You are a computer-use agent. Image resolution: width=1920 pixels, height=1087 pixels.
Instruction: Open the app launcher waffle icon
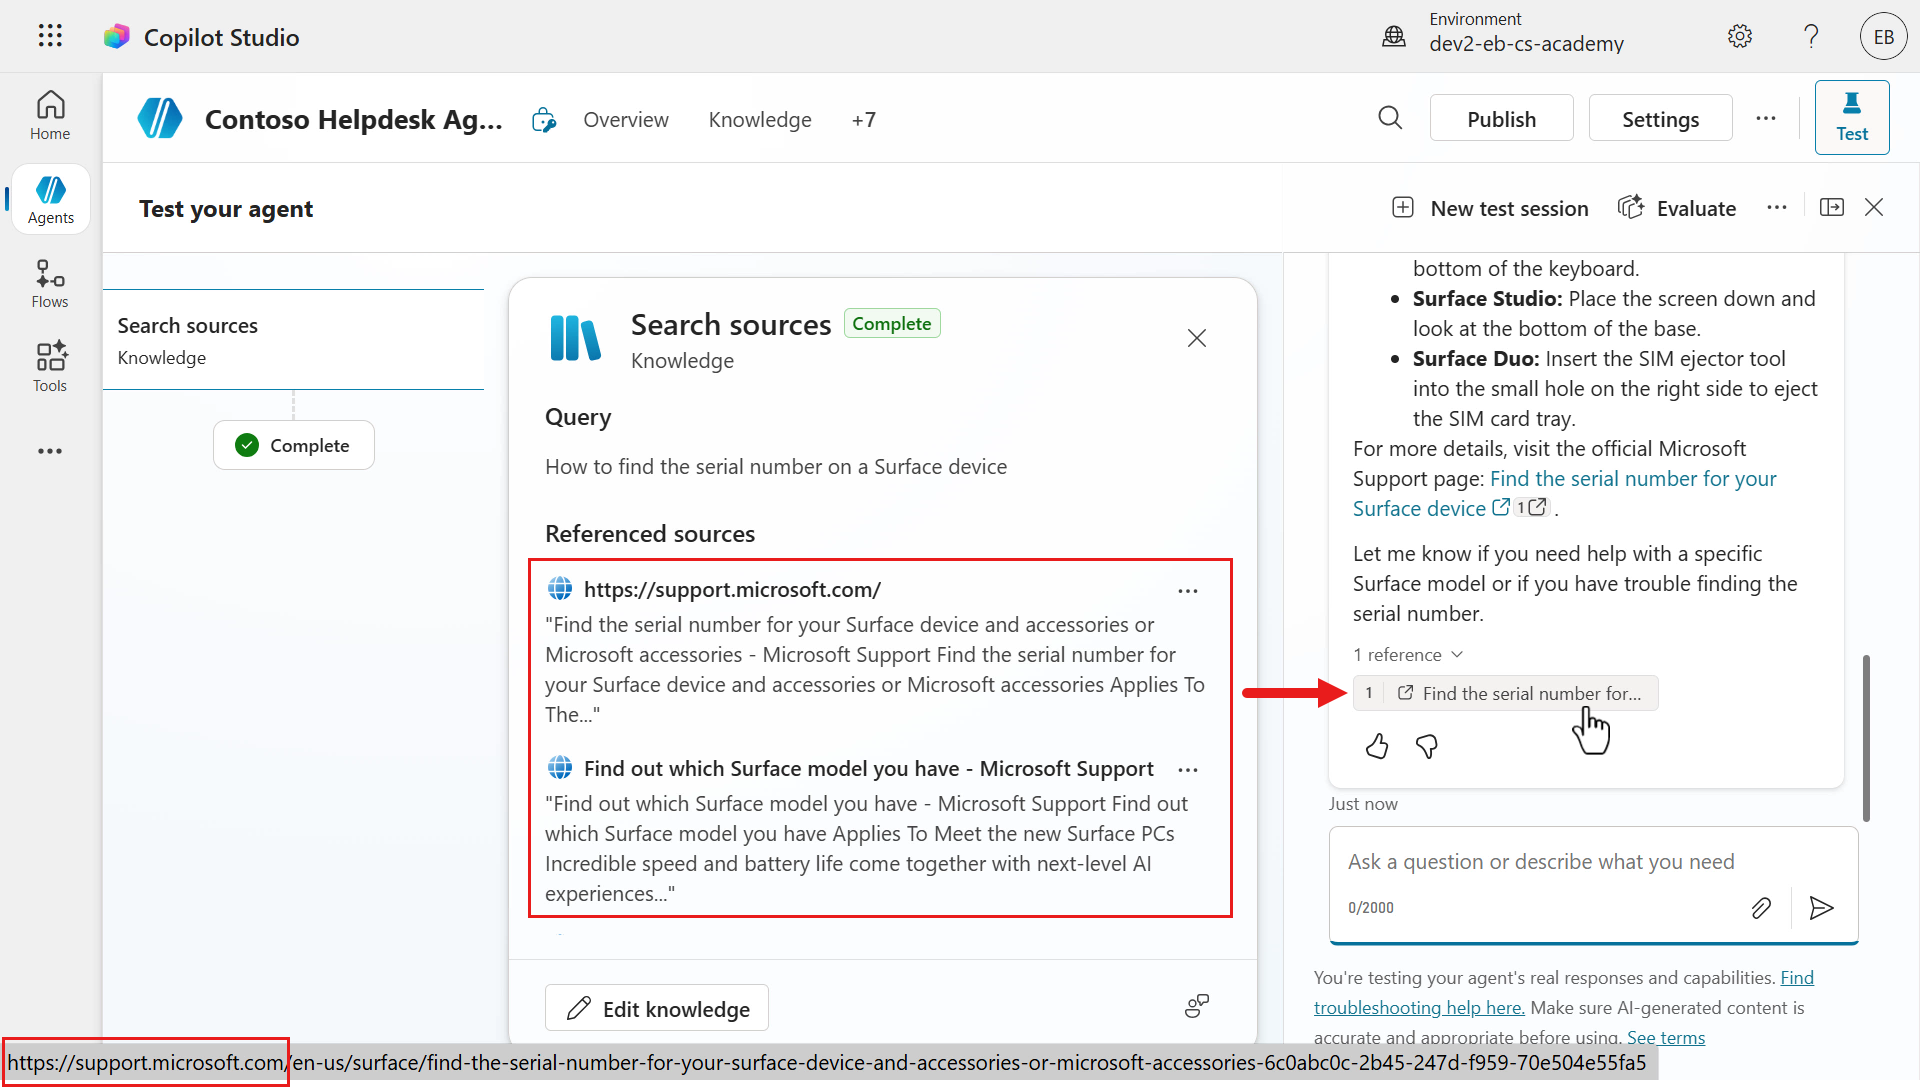point(50,37)
